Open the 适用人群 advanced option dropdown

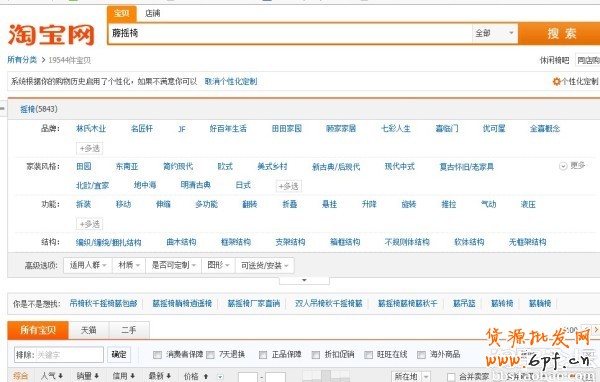coord(88,265)
